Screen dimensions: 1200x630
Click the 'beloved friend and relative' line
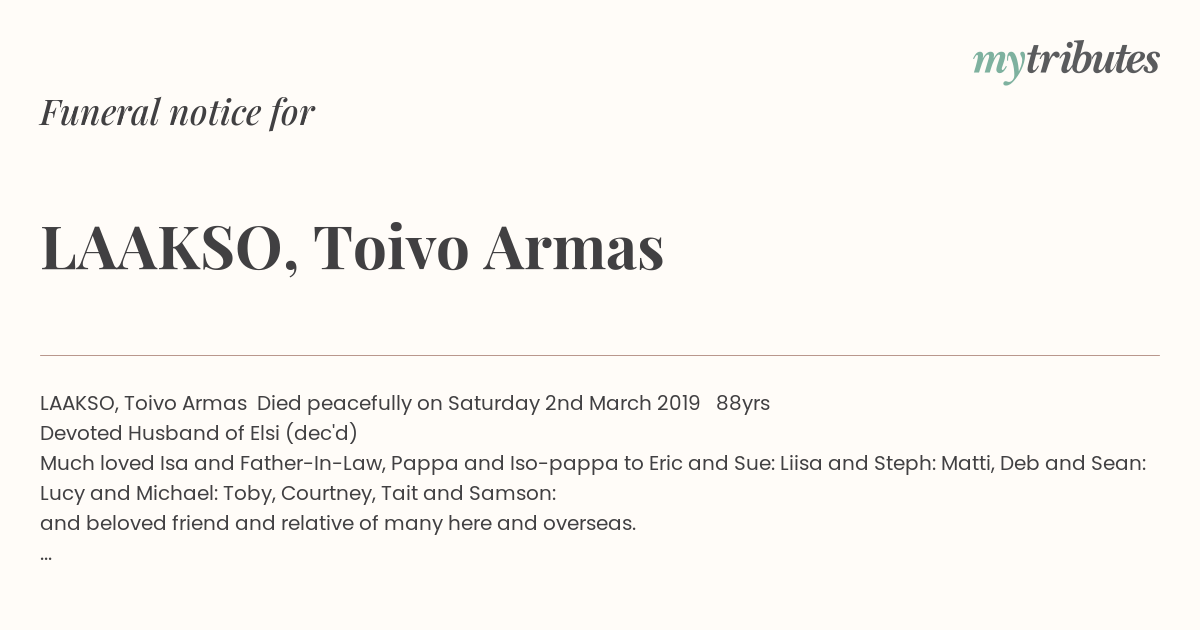(x=338, y=523)
